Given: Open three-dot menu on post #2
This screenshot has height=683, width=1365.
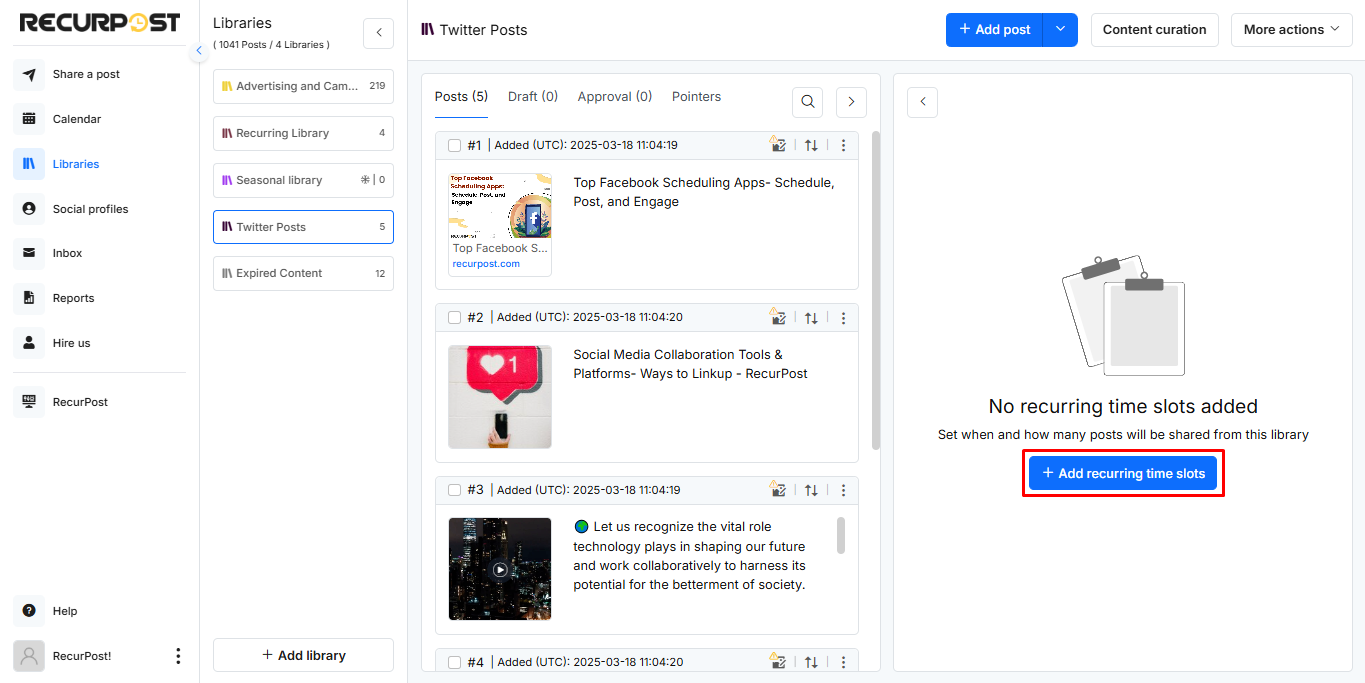Looking at the screenshot, I should [x=843, y=318].
